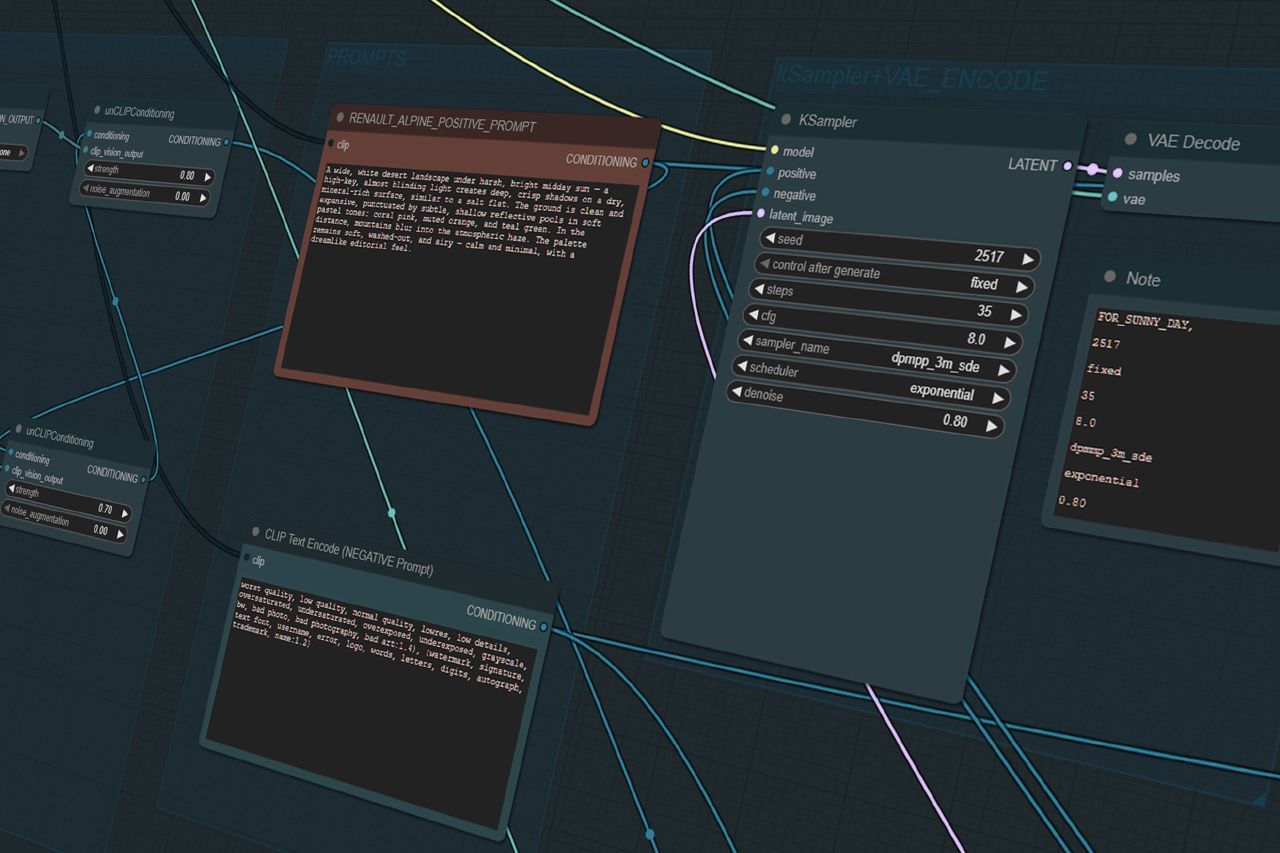Click the samples input port on VAE Decode
1280x853 pixels.
click(x=1117, y=173)
